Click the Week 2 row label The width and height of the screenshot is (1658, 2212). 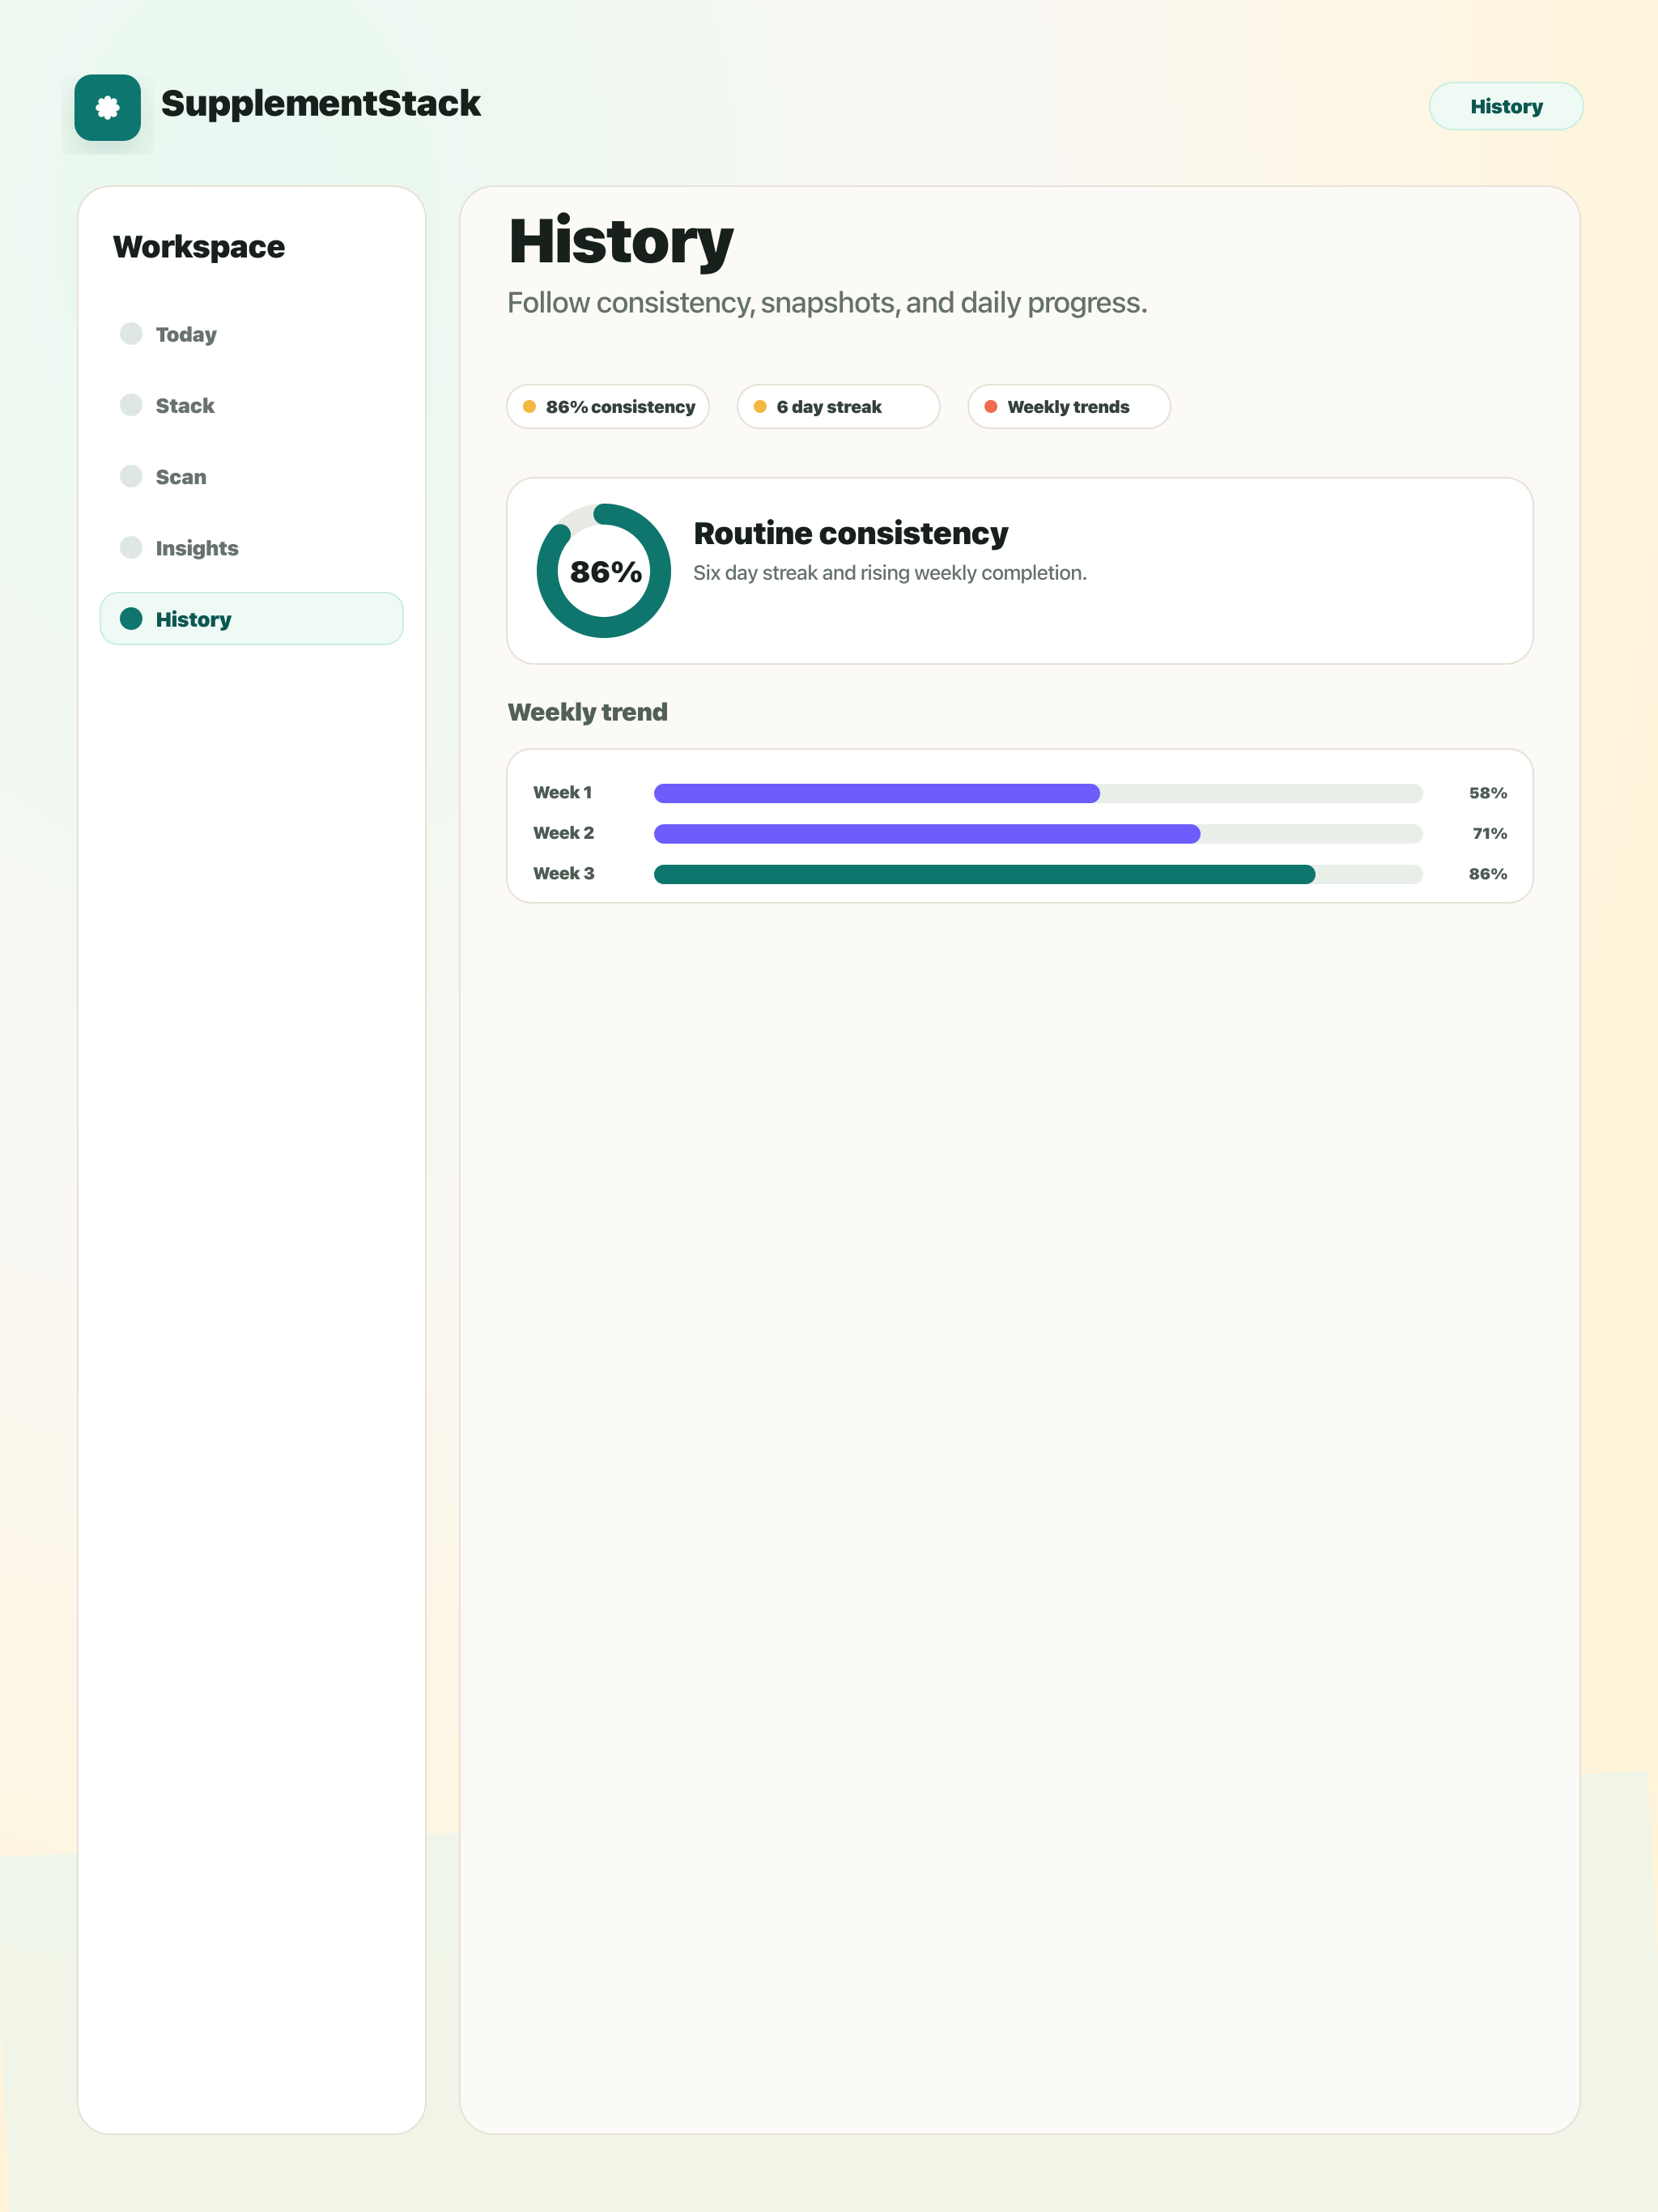pos(563,833)
